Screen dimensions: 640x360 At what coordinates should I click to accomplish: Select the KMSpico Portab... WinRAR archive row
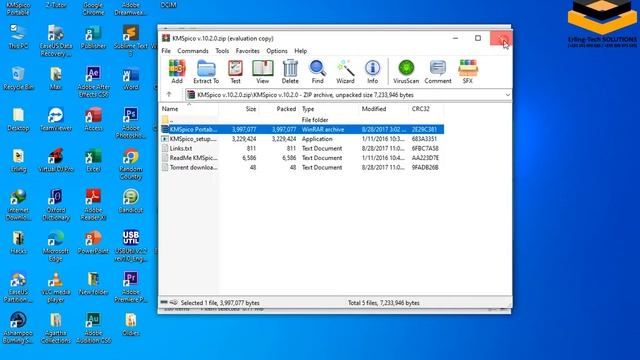[302, 129]
